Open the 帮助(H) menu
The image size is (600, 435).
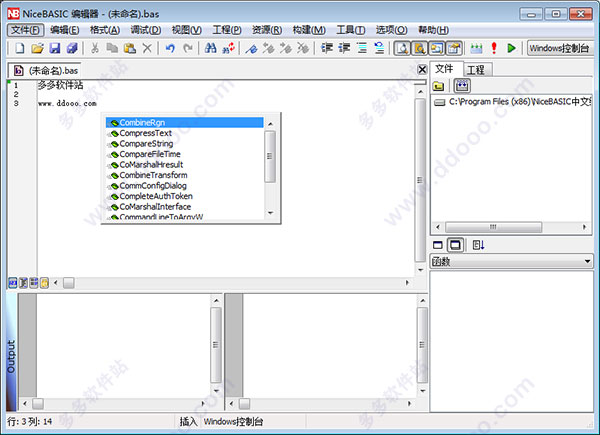(433, 30)
